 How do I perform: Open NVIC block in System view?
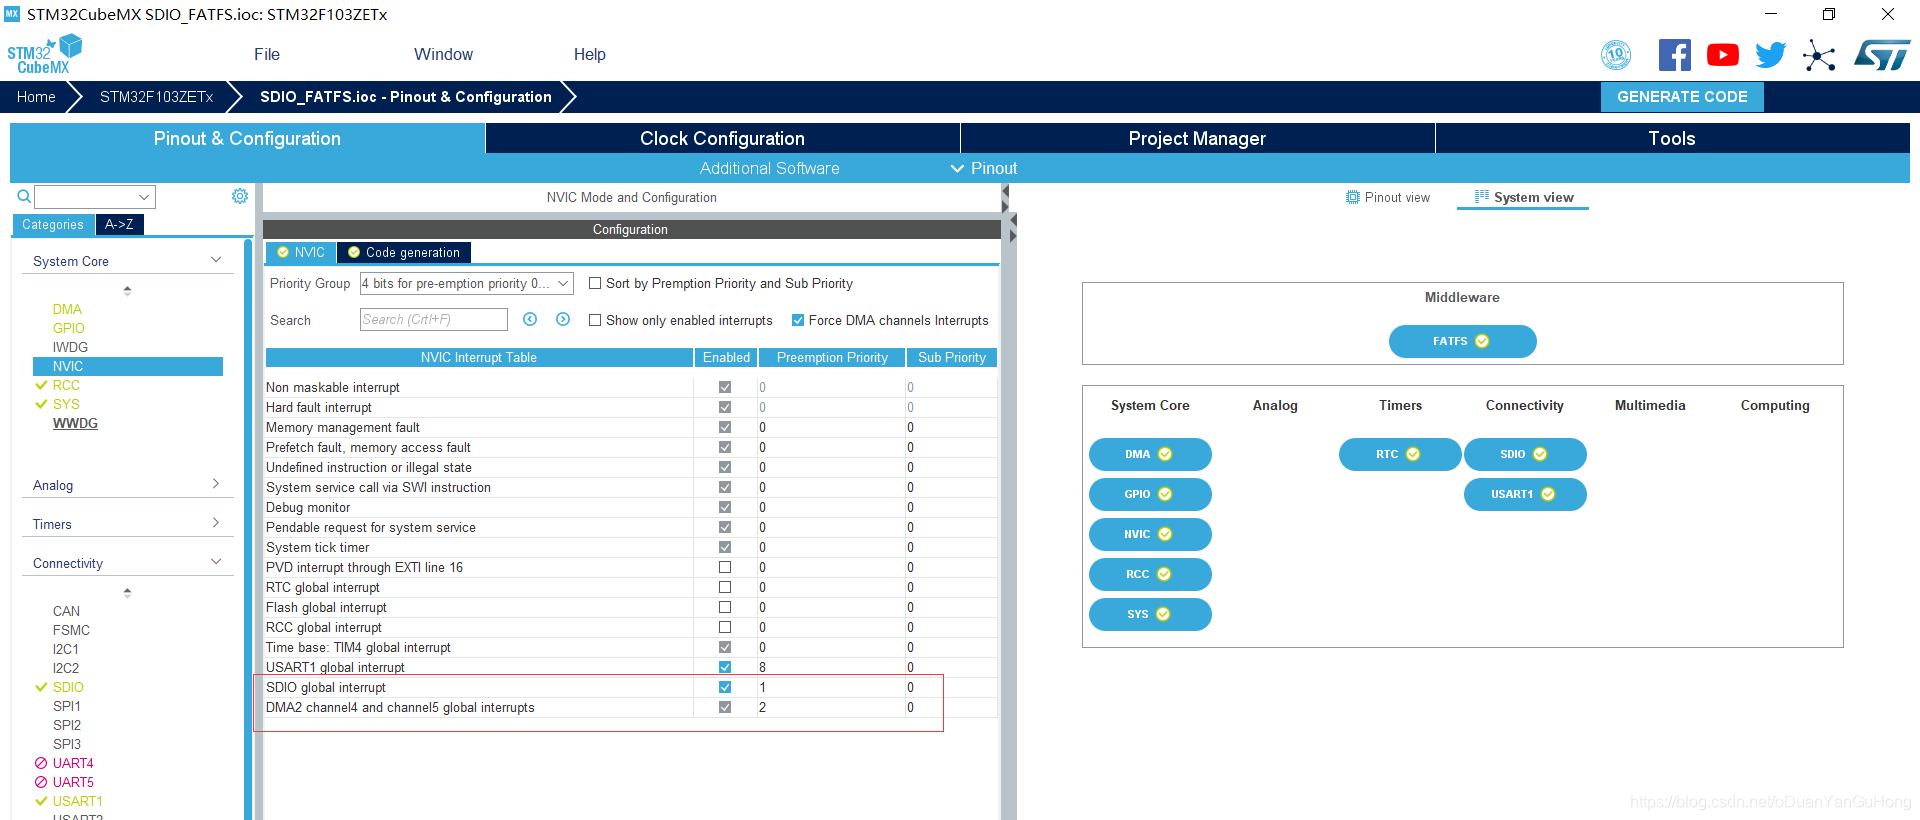point(1150,534)
